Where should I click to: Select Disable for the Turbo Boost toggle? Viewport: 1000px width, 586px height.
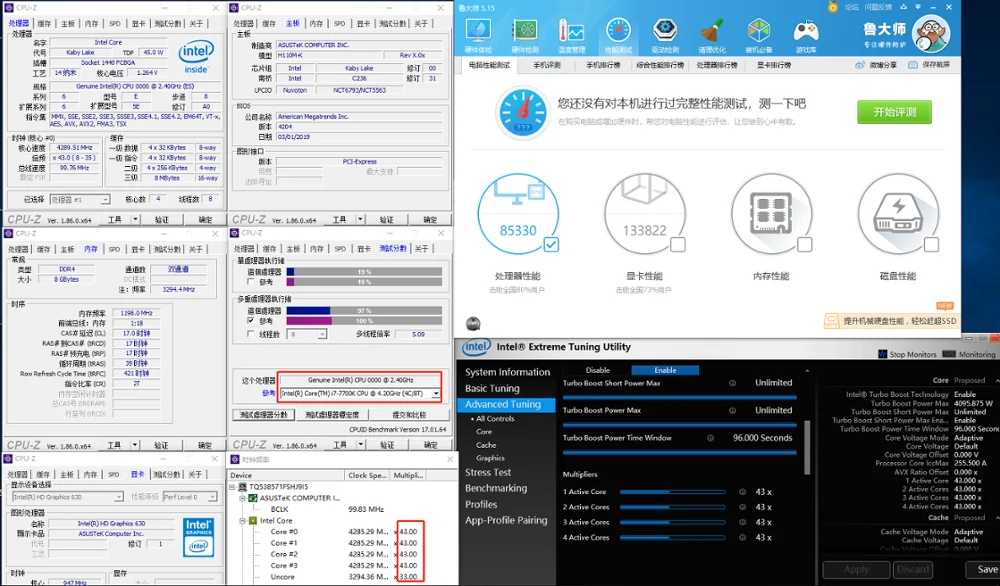(597, 370)
